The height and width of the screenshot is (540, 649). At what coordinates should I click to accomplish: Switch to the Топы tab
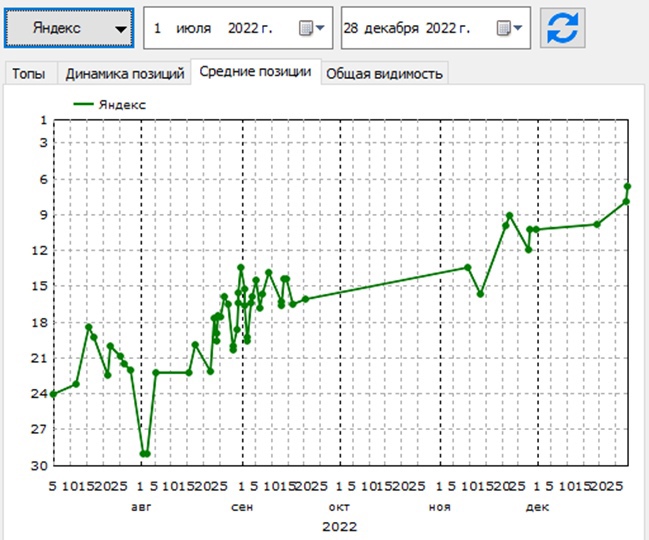(29, 74)
